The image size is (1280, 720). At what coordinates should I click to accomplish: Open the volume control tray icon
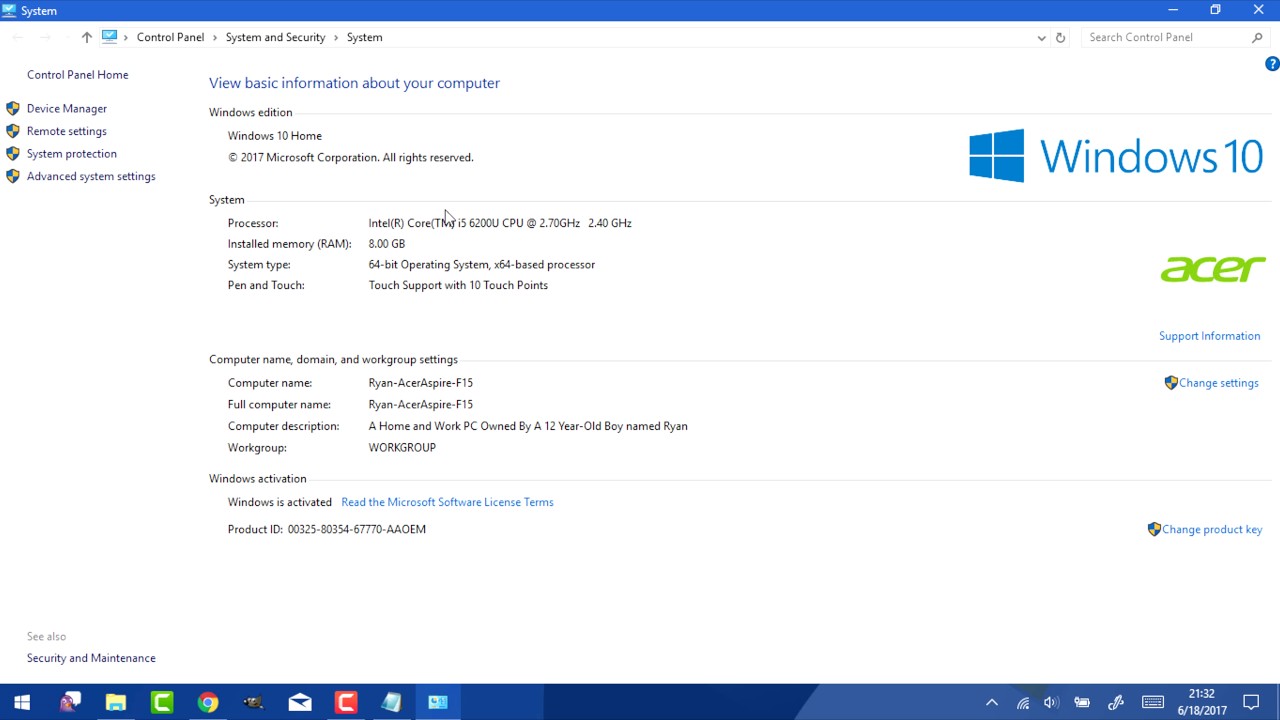pyautogui.click(x=1051, y=702)
